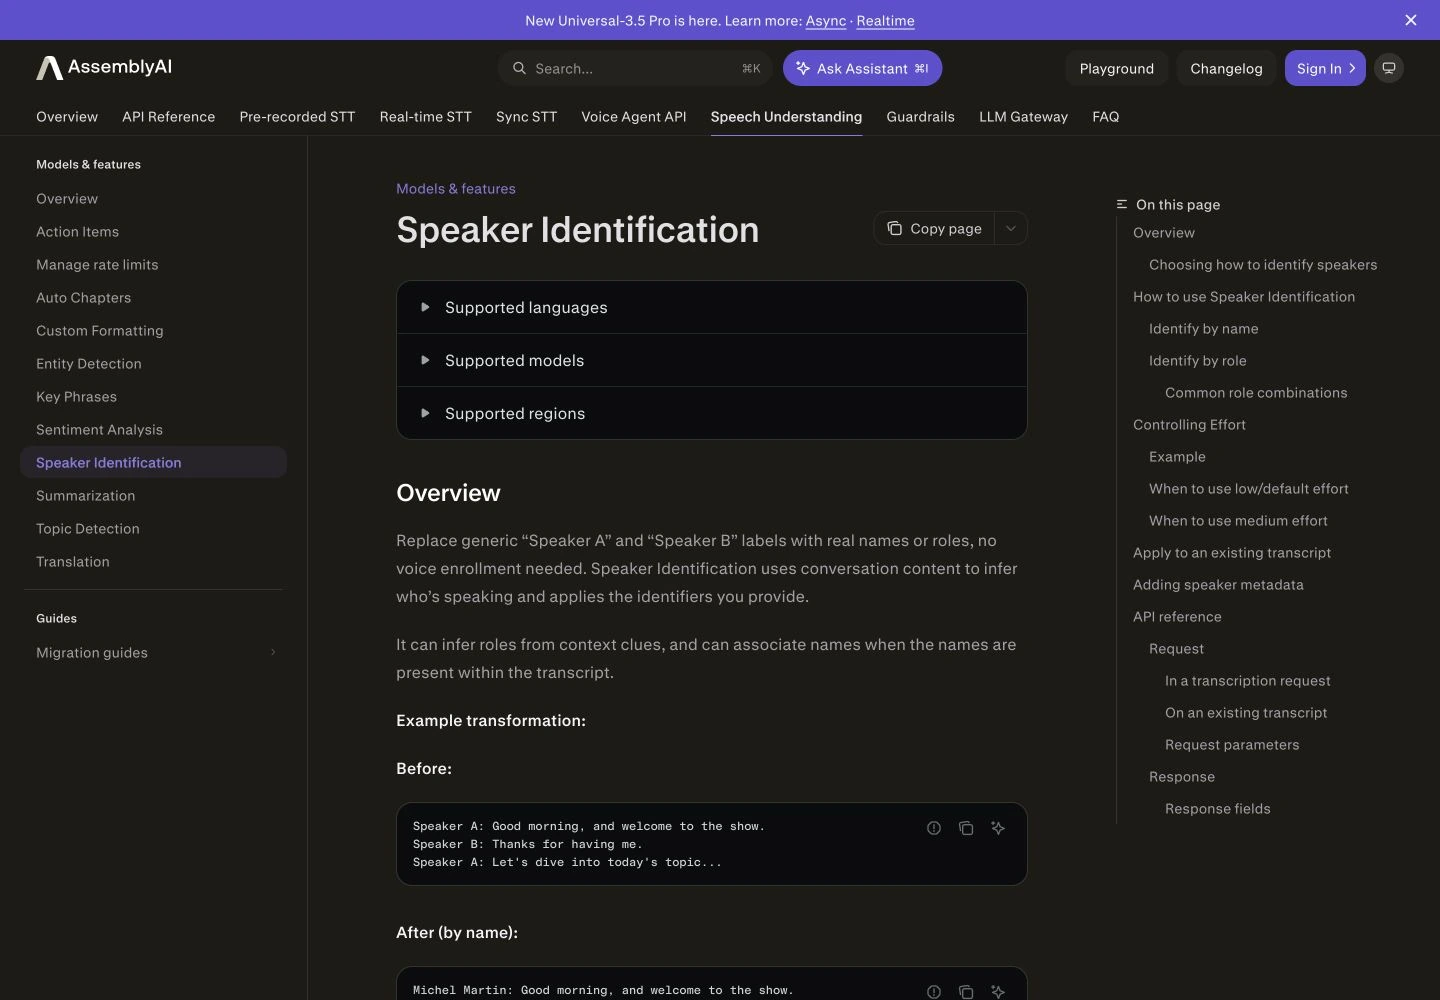
Task: Open Key Phrases in sidebar
Action: pyautogui.click(x=154, y=396)
